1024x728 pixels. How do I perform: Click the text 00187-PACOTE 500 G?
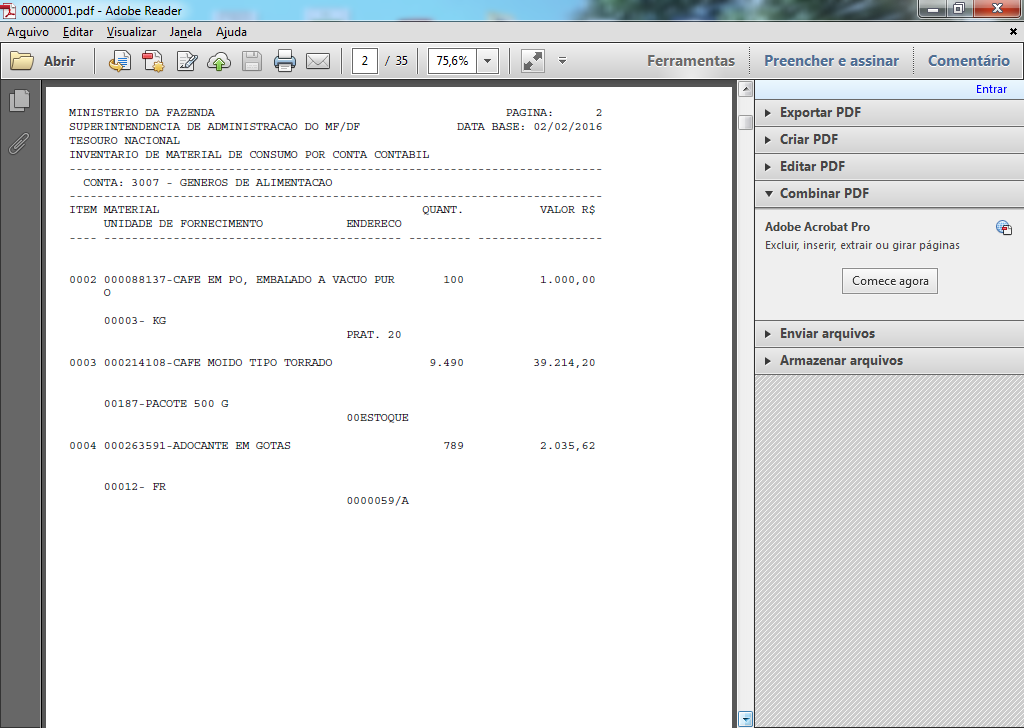tap(167, 404)
